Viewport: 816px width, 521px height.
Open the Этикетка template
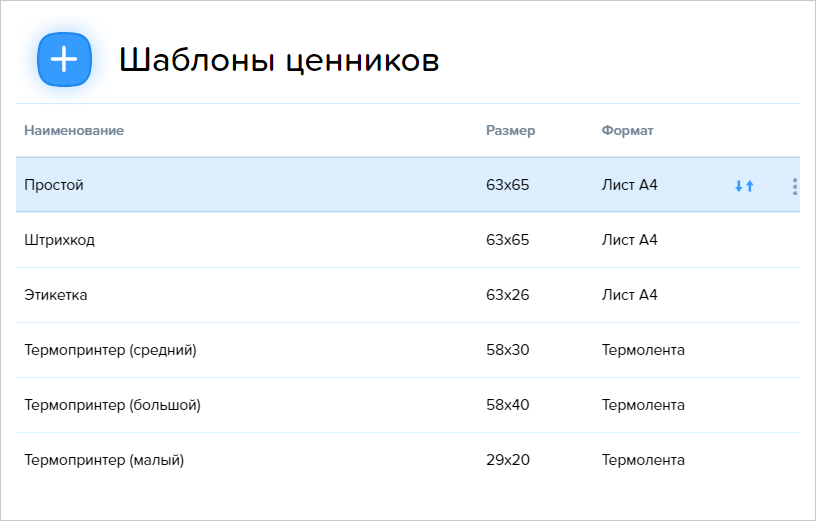(x=408, y=295)
